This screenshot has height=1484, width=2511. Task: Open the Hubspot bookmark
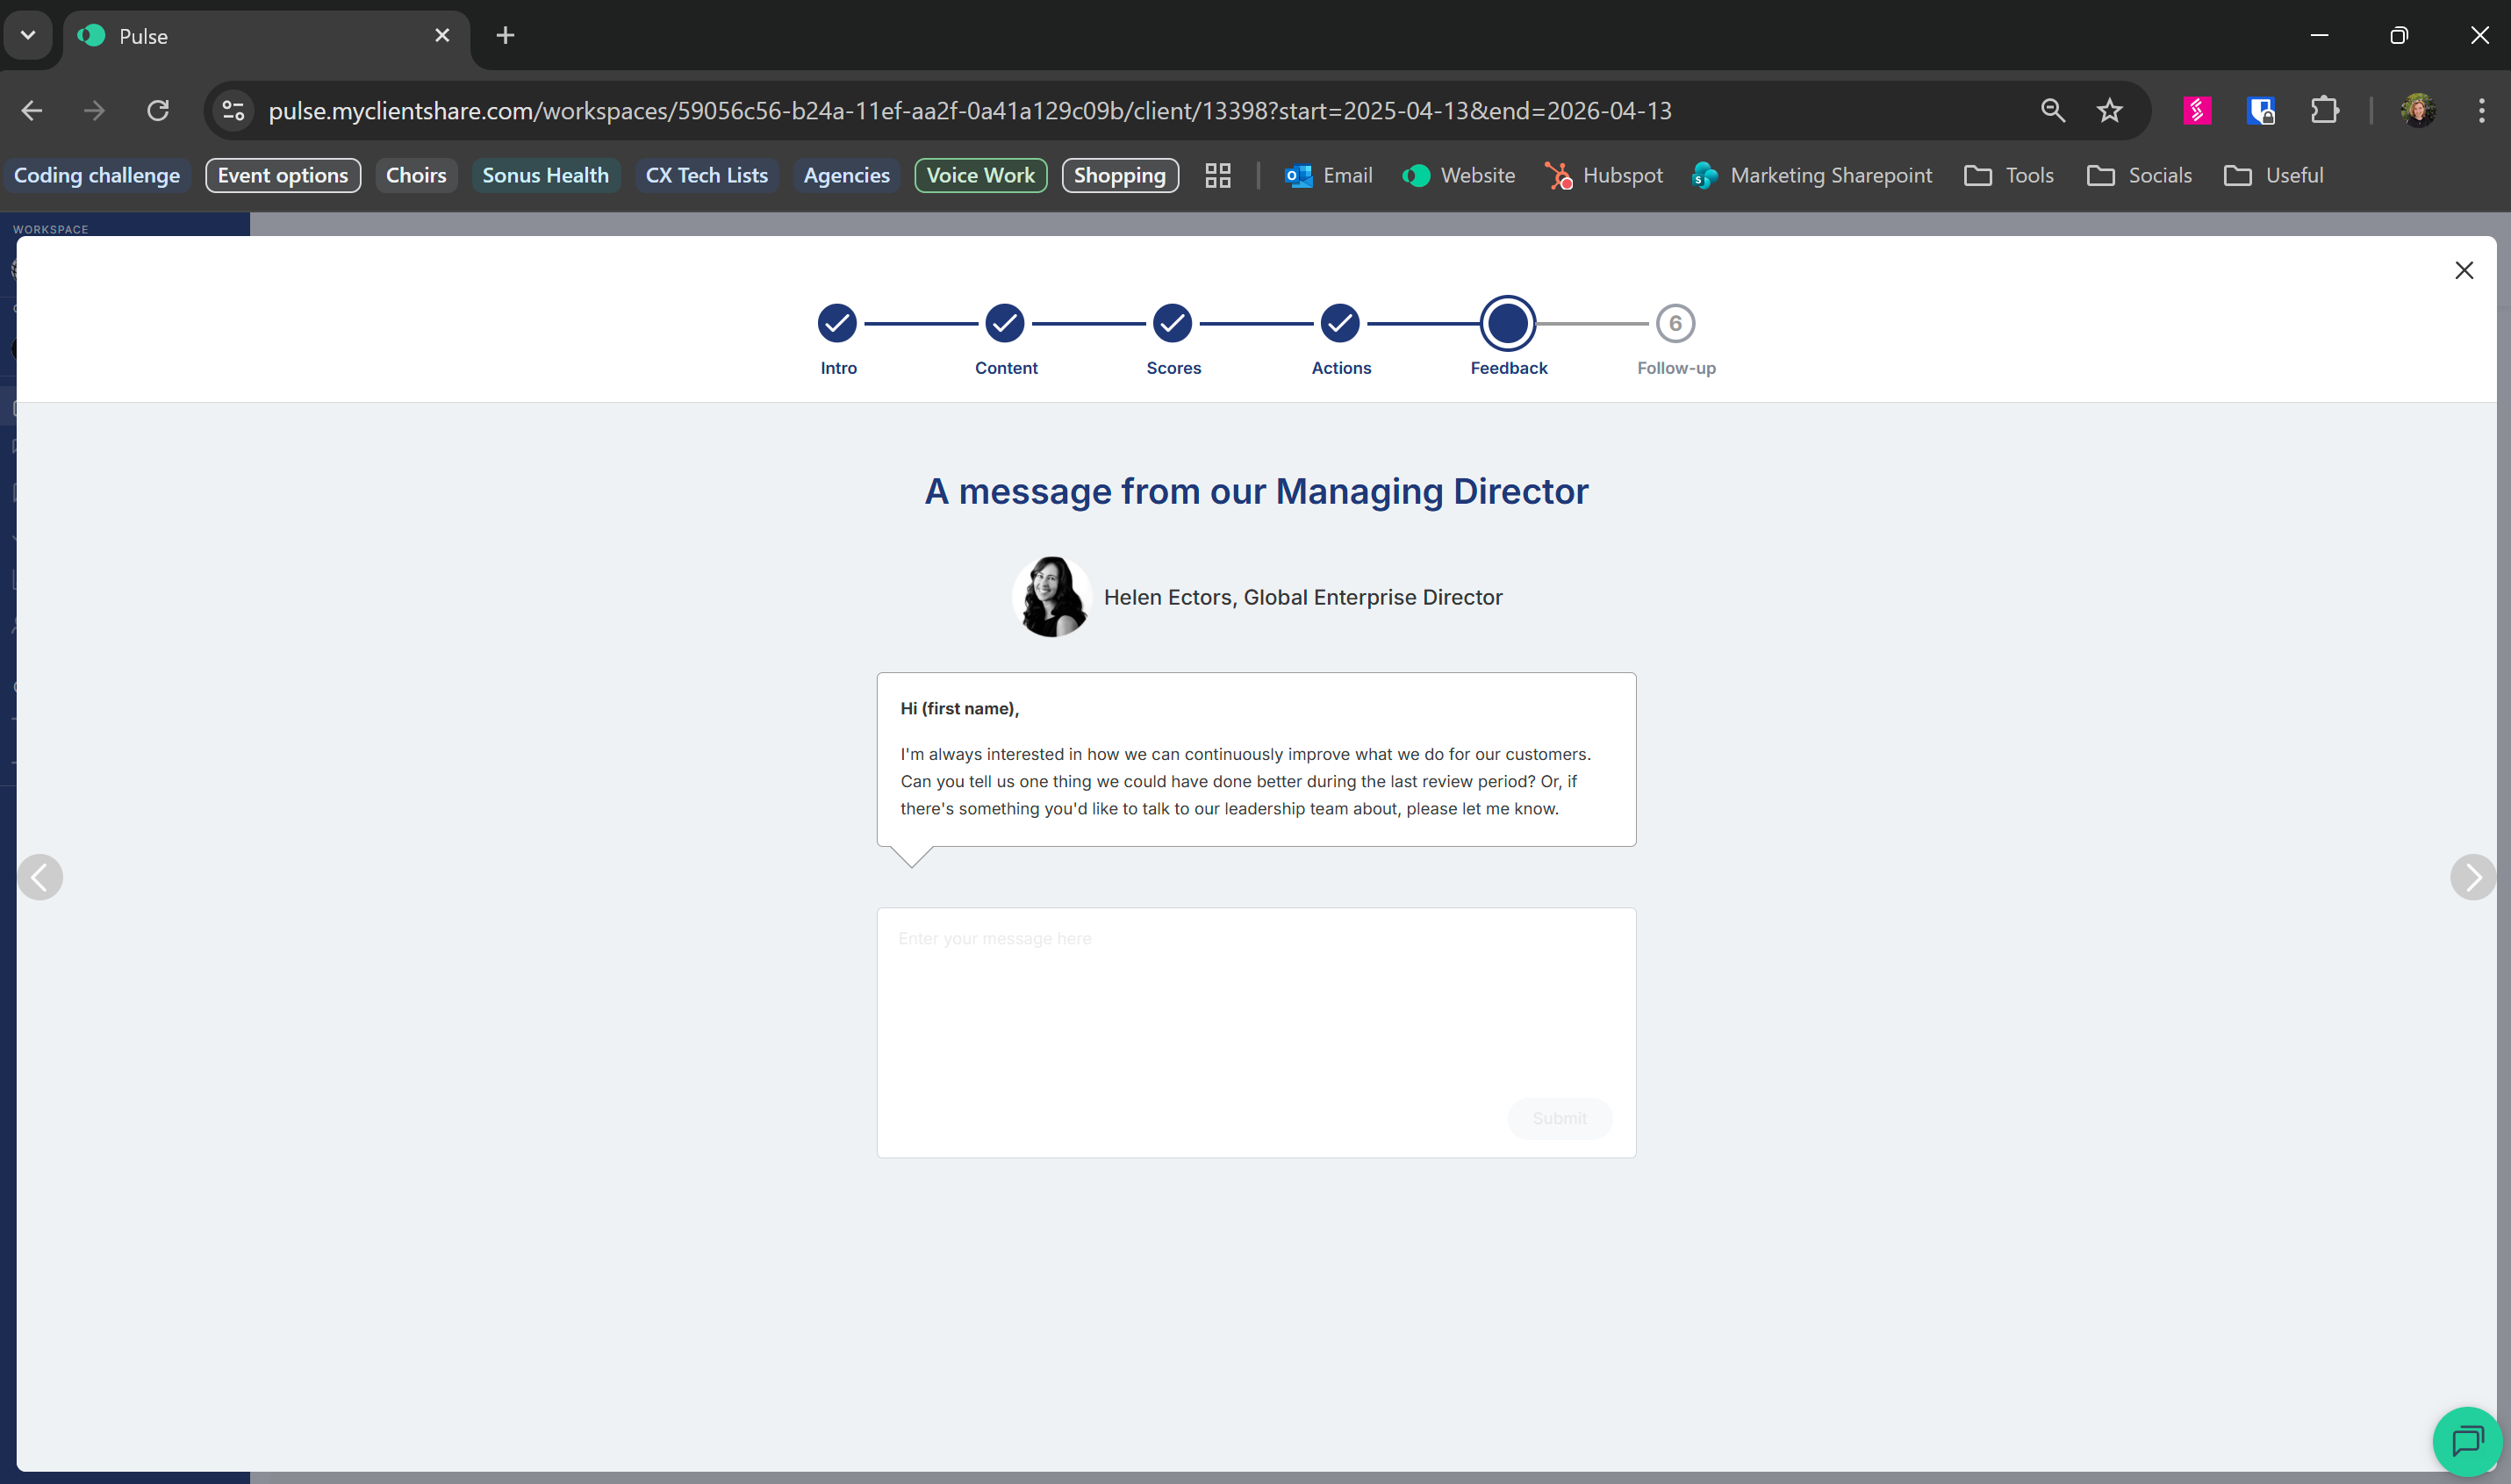click(1604, 175)
